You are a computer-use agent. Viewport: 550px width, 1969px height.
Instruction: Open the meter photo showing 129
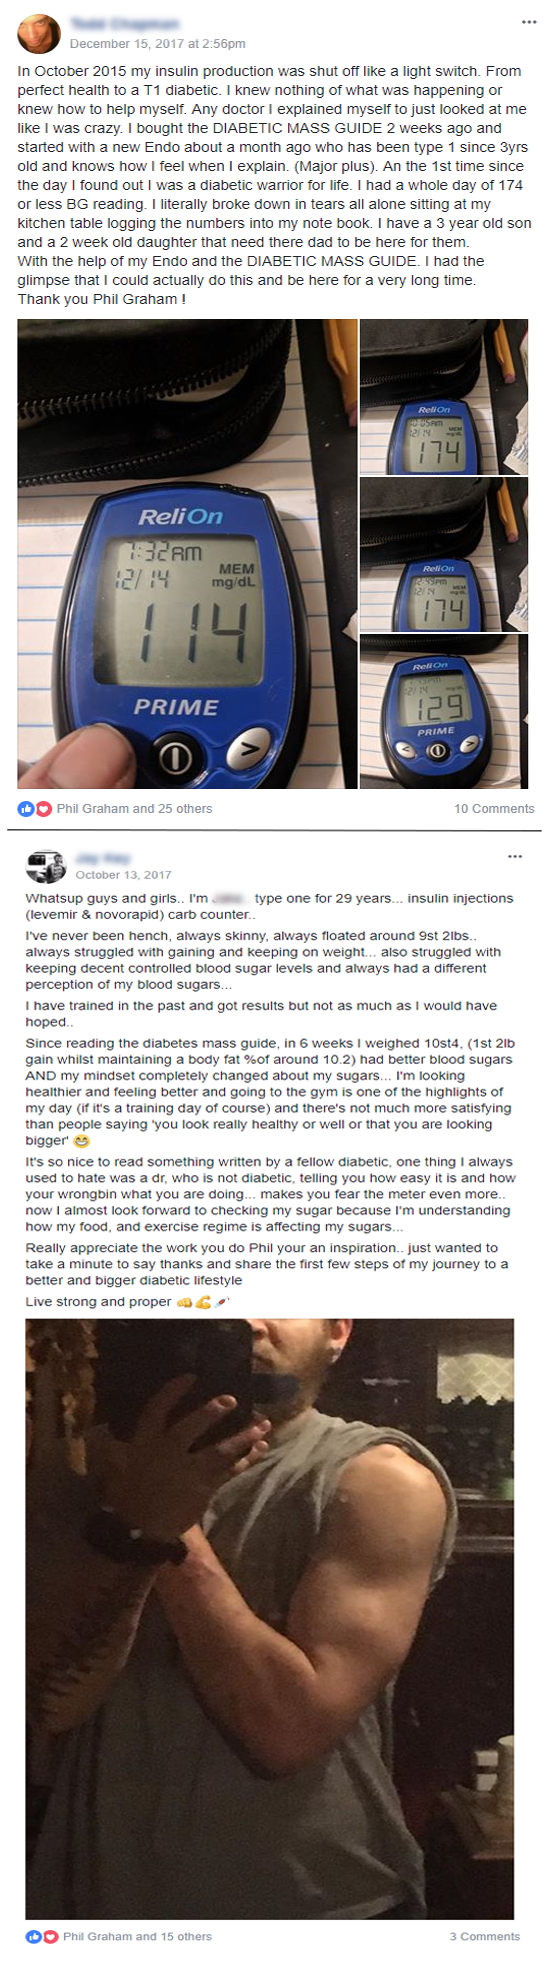(x=444, y=711)
